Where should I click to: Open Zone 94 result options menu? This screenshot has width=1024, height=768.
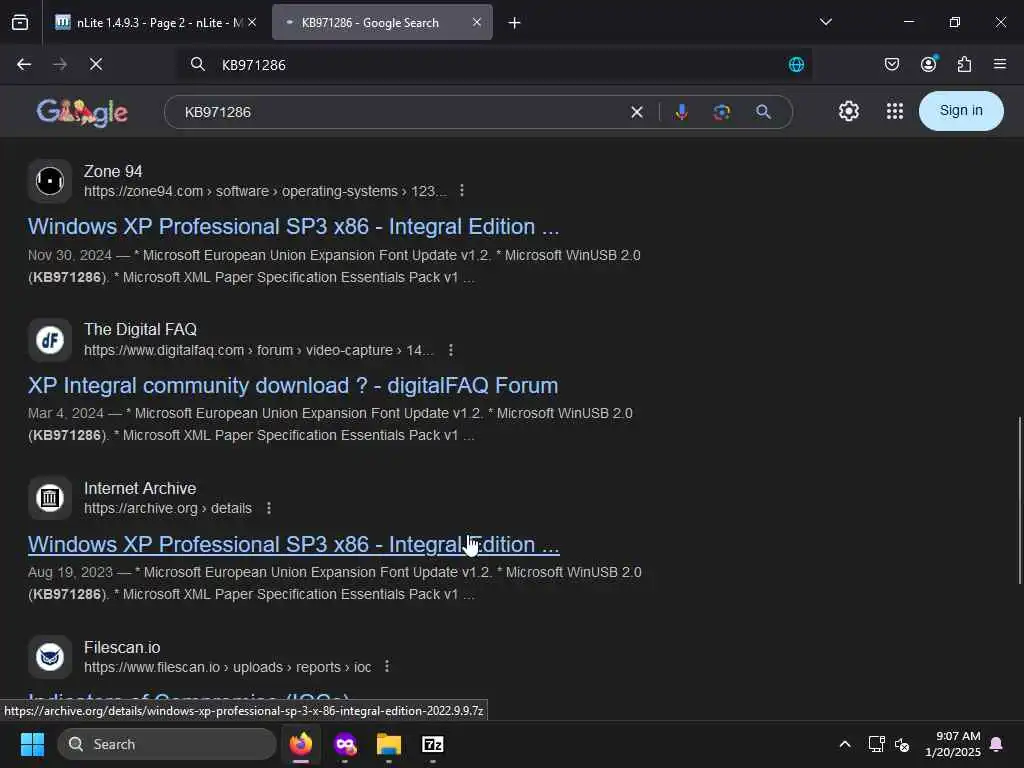(x=462, y=191)
